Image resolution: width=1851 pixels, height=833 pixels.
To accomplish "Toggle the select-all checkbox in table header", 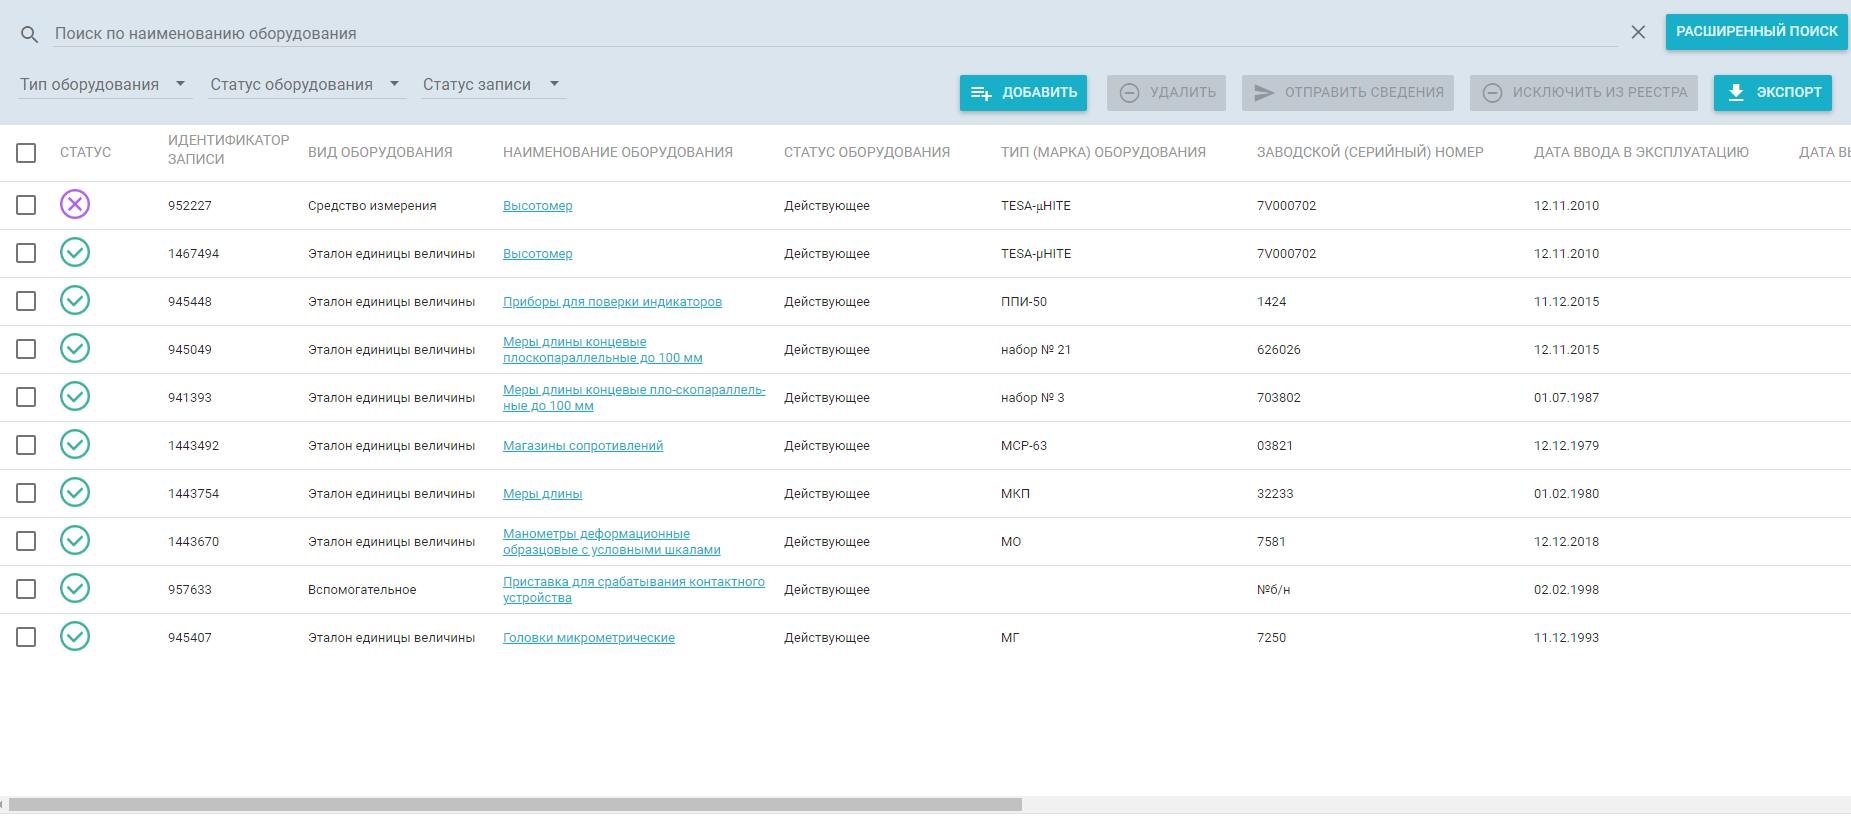I will 26,153.
